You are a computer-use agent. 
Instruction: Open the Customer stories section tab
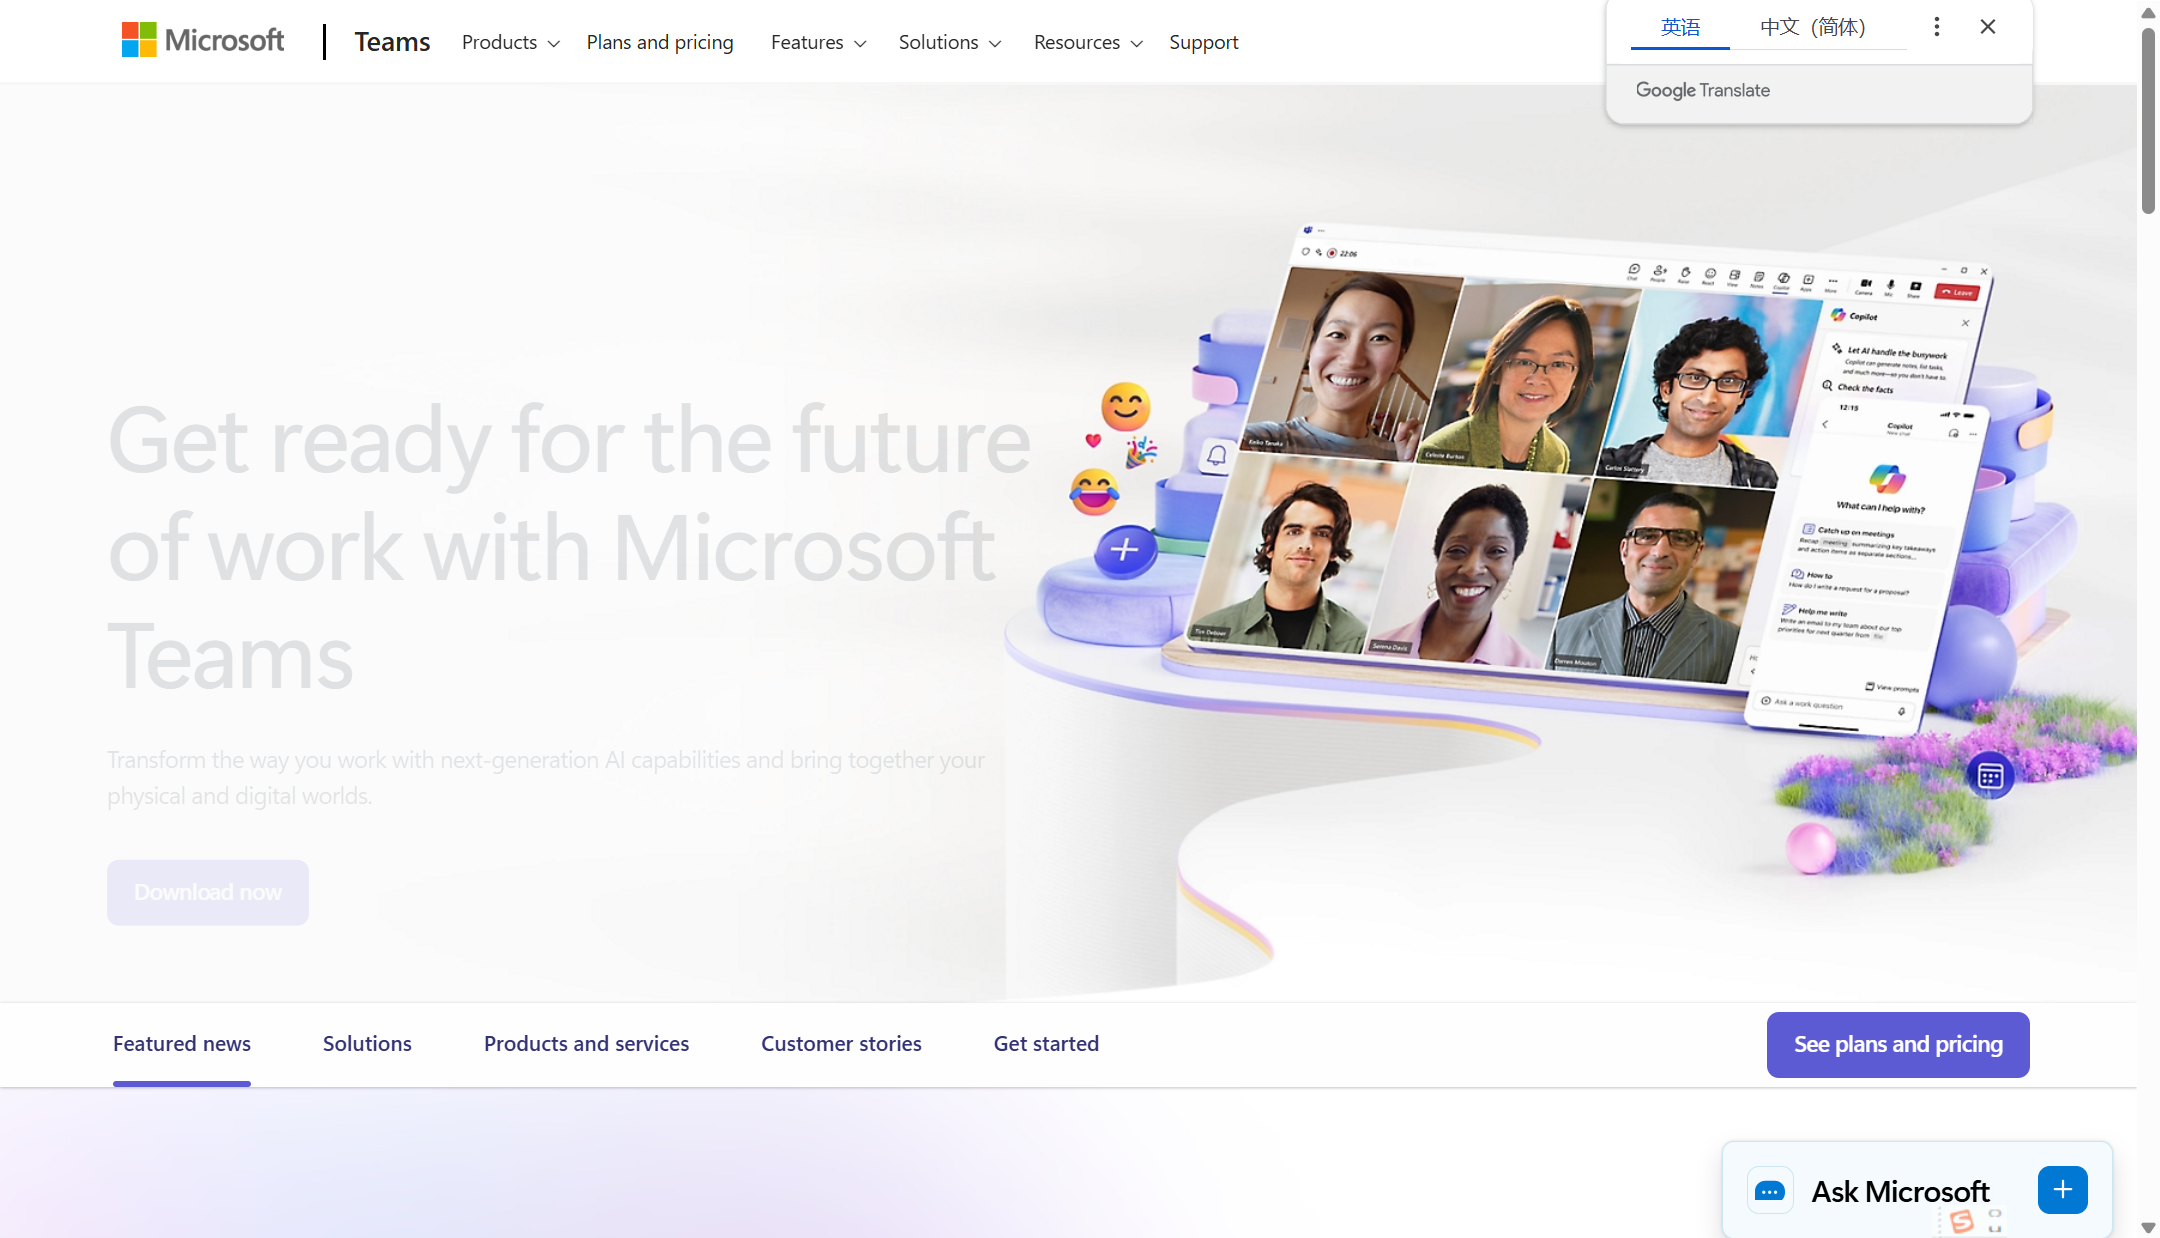click(841, 1043)
